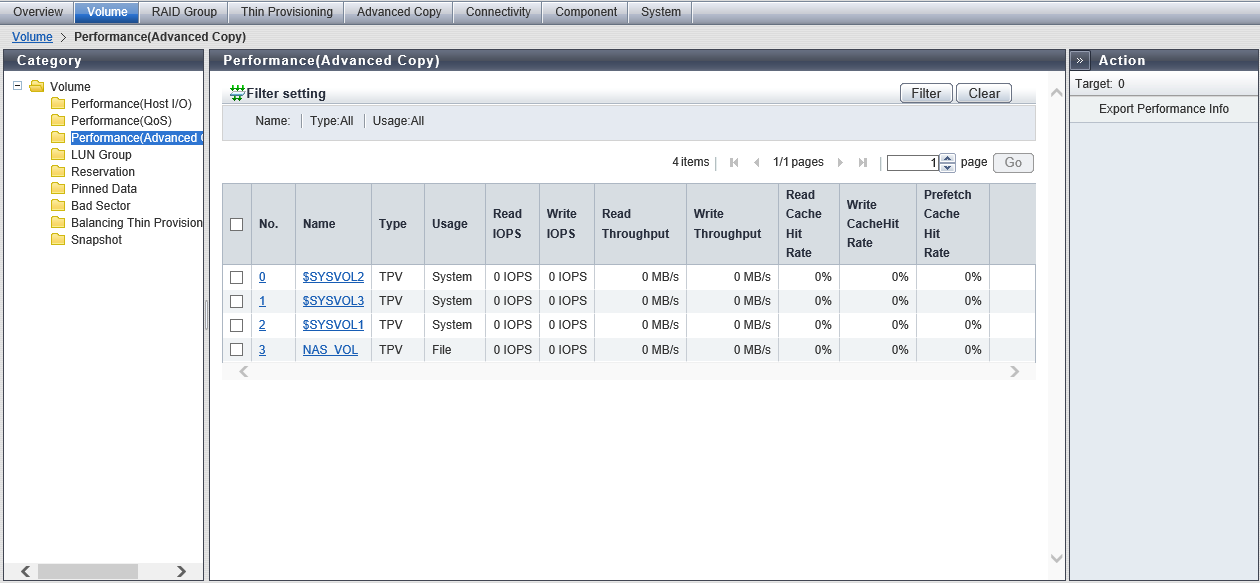1260x583 pixels.
Task: Click the Filter setting icon
Action: pos(237,93)
